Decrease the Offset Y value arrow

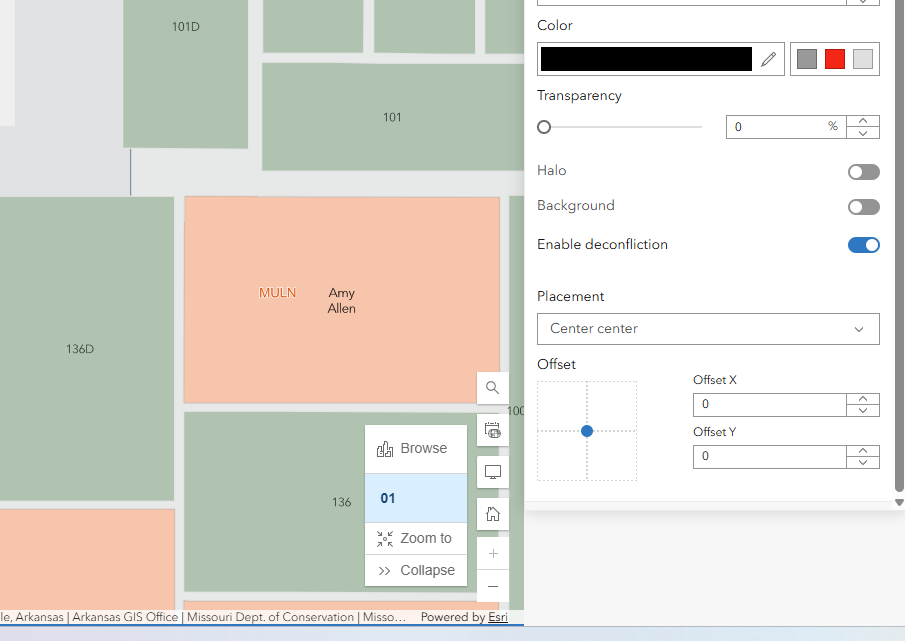(863, 463)
